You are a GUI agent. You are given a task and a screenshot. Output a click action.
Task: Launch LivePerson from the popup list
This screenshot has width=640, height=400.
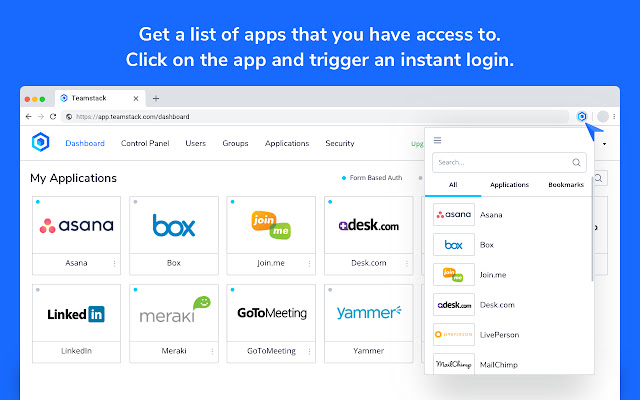point(508,335)
